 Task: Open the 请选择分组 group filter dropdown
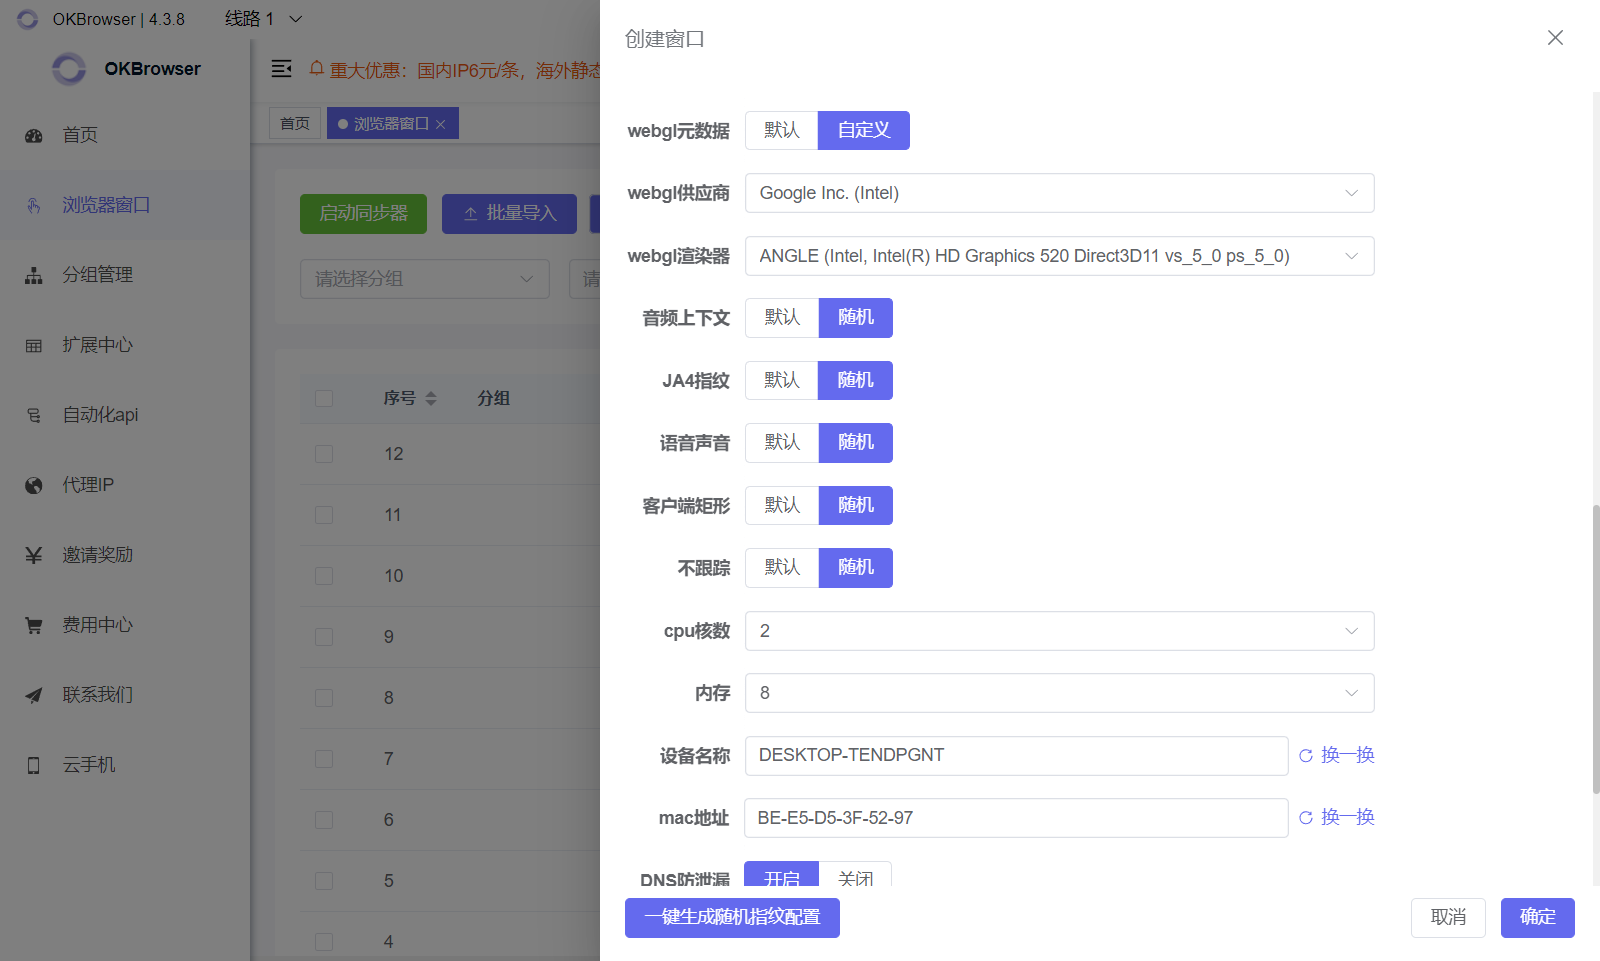[x=424, y=279]
